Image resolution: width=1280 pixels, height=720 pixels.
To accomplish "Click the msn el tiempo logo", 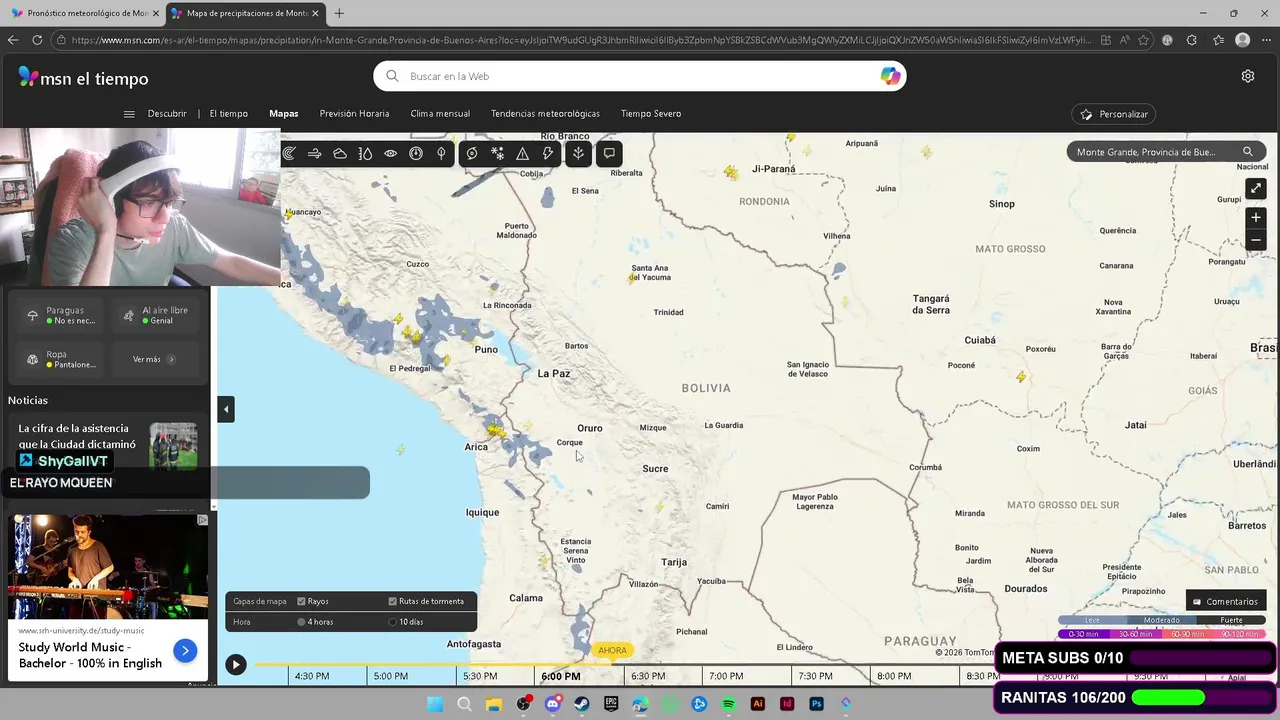I will click(83, 78).
